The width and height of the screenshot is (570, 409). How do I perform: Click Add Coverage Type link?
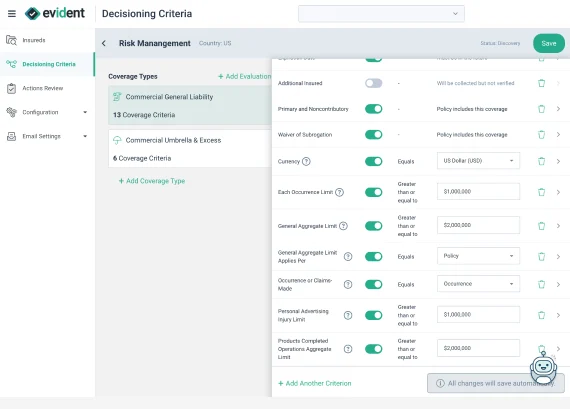click(x=152, y=181)
